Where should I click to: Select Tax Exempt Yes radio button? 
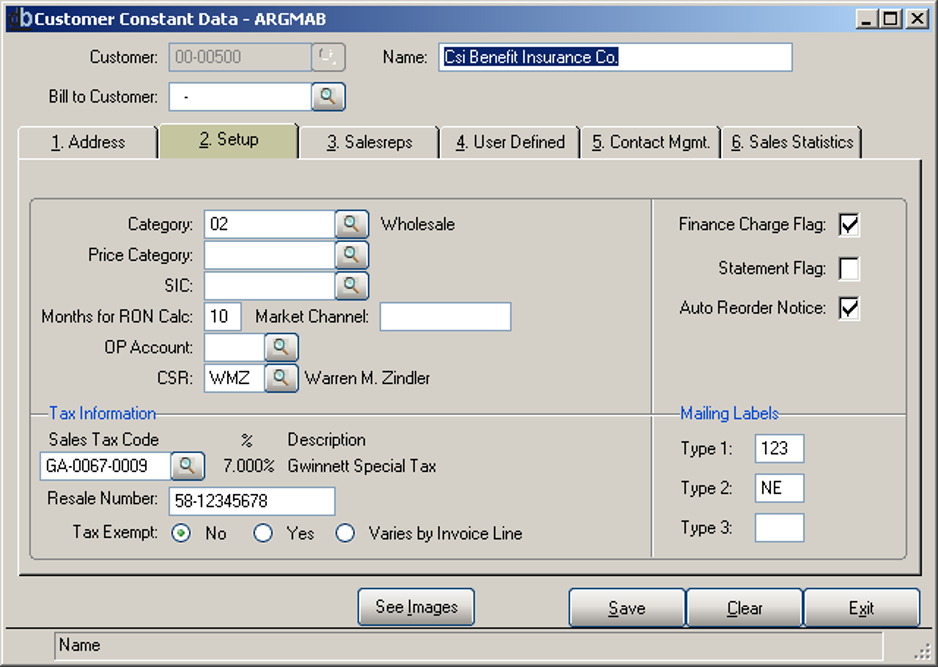(263, 533)
